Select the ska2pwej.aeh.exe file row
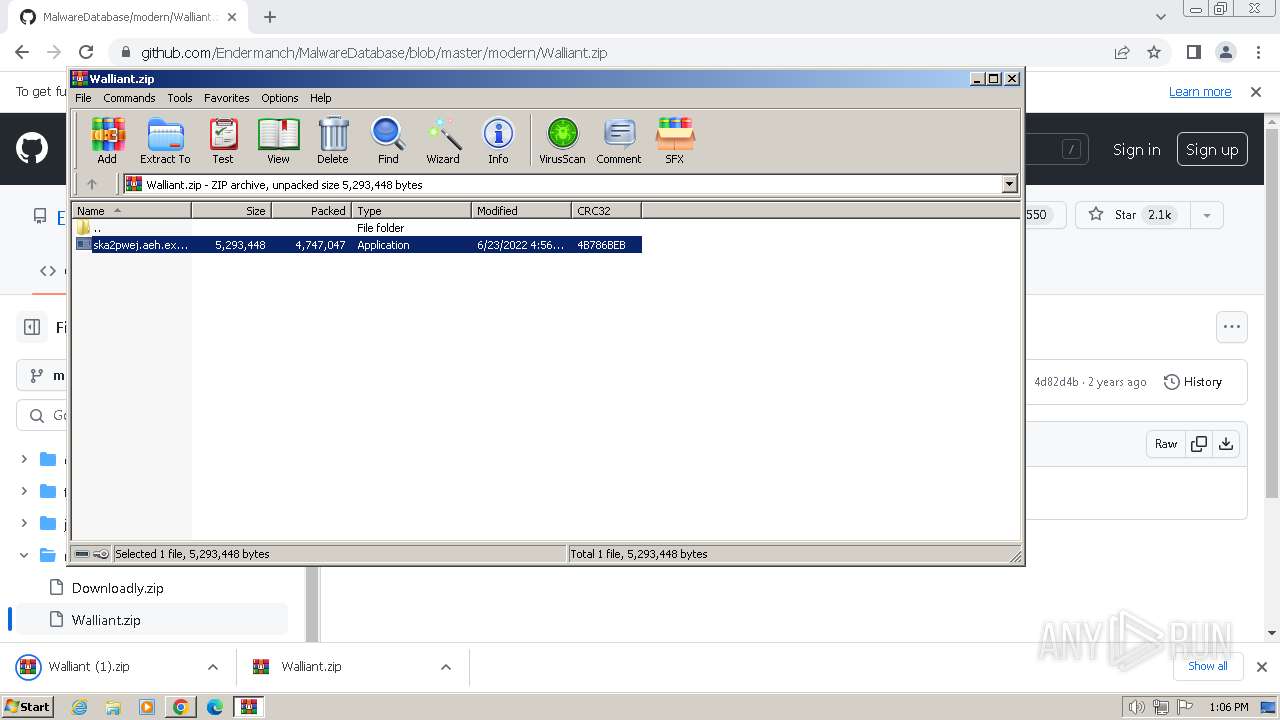This screenshot has height=720, width=1280. pos(358,245)
